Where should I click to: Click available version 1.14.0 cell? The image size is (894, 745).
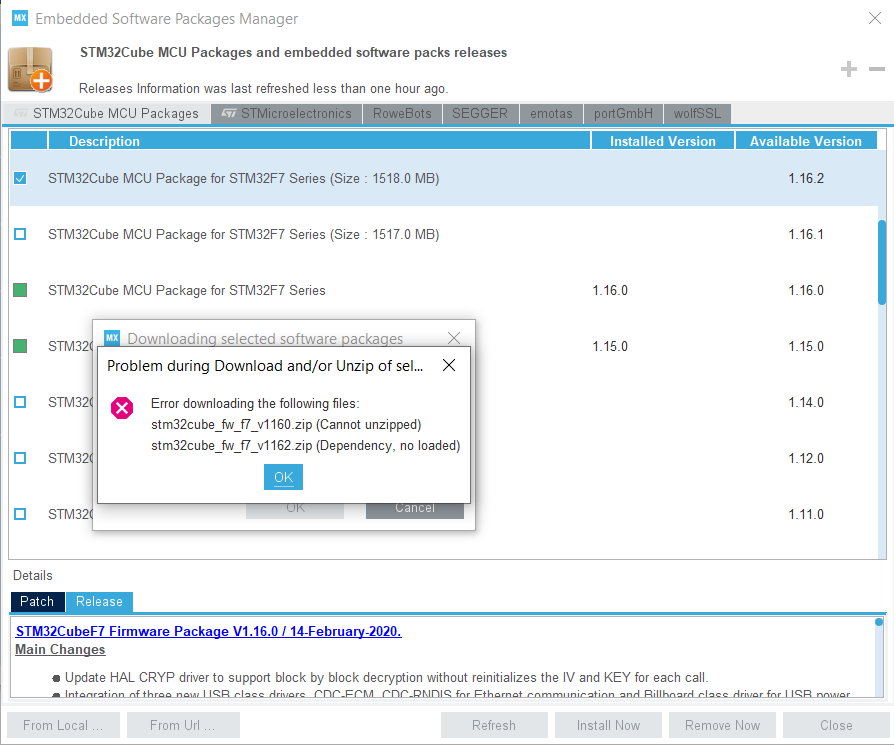(806, 402)
